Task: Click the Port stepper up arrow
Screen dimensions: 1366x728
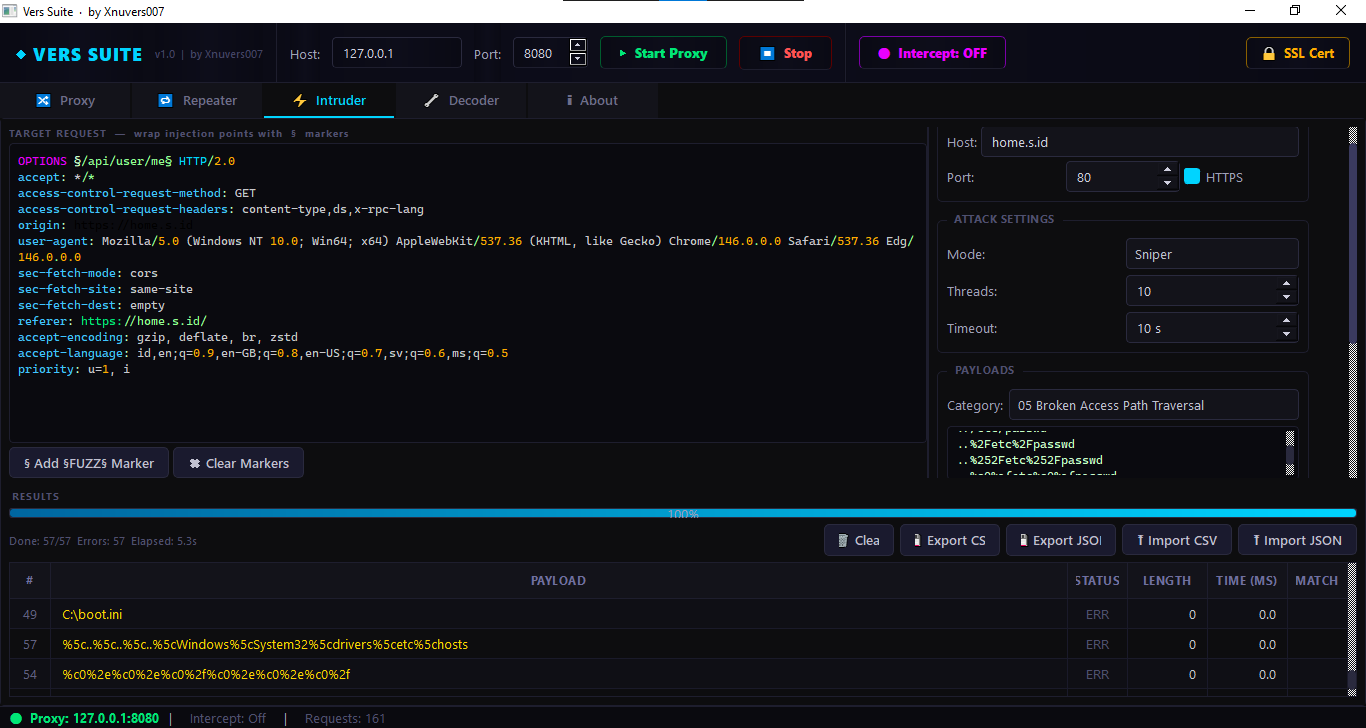Action: point(577,46)
